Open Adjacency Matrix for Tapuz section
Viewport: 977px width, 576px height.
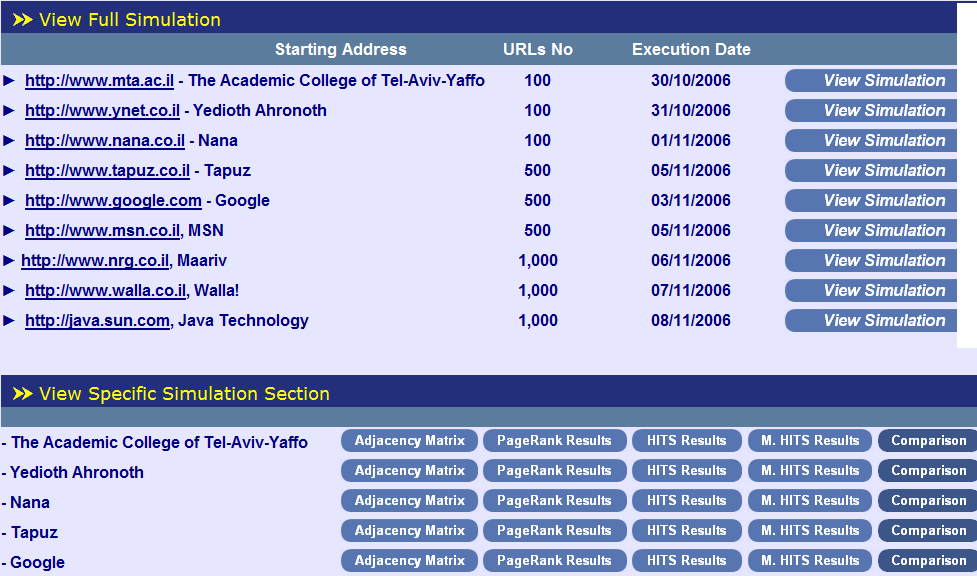[409, 530]
